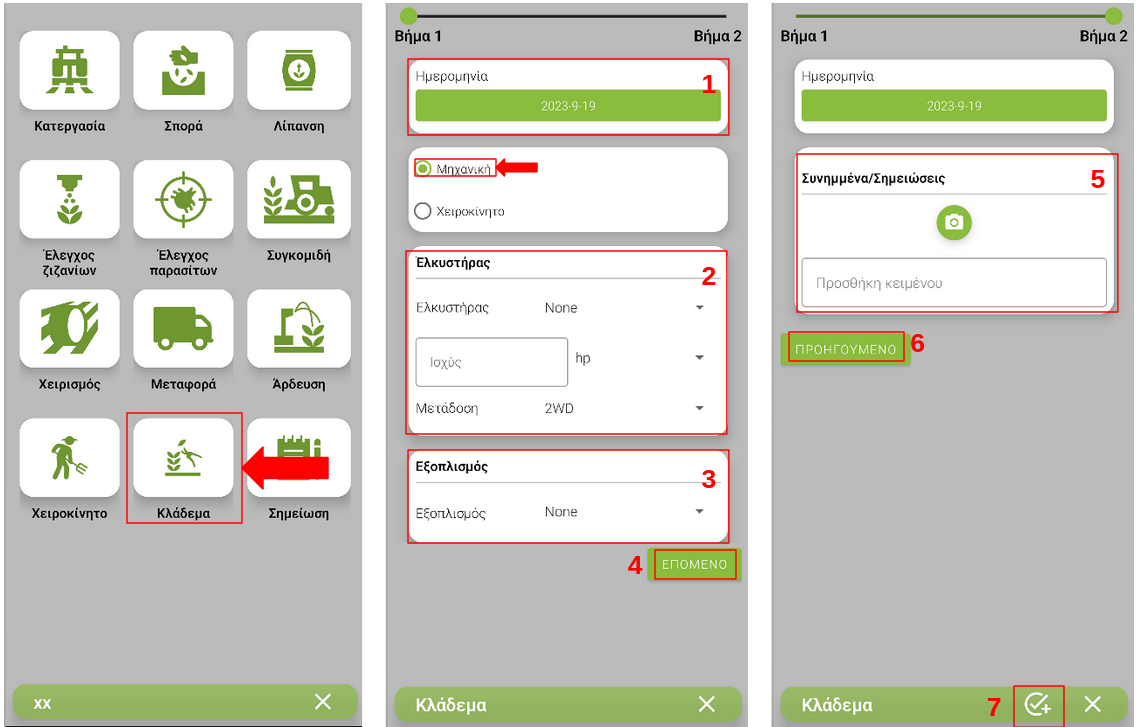The width and height of the screenshot is (1136, 727).
Task: Select the Μηχανική radio button
Action: click(x=423, y=169)
